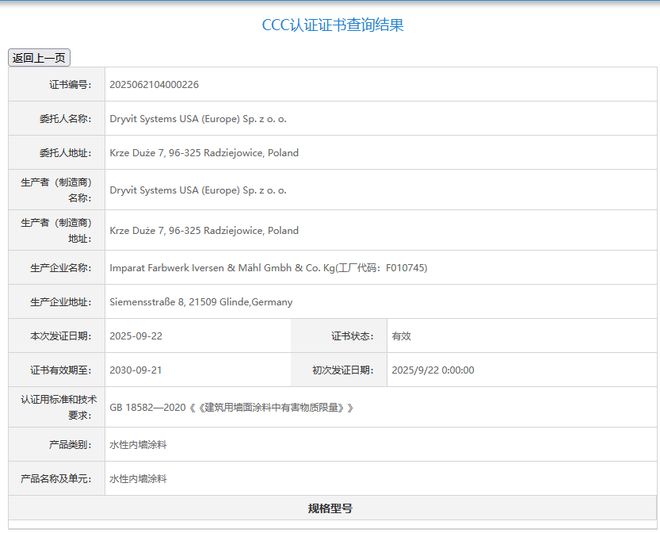Click the 产品名称及单元 value 水性内墙涂料

(138, 479)
